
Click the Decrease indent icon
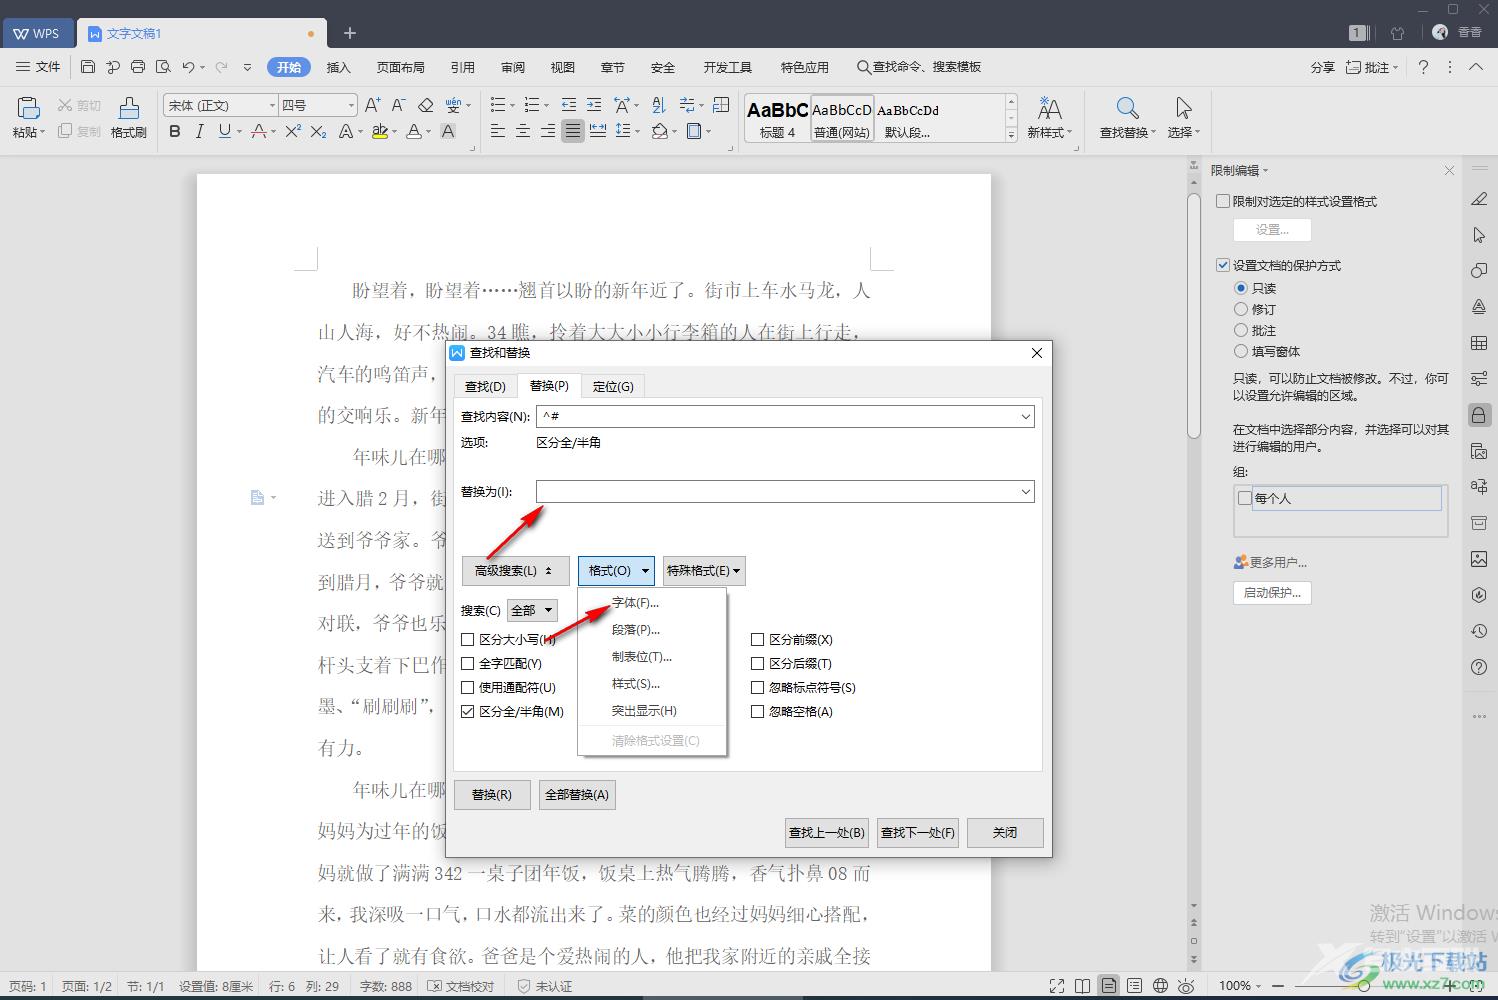pyautogui.click(x=569, y=105)
